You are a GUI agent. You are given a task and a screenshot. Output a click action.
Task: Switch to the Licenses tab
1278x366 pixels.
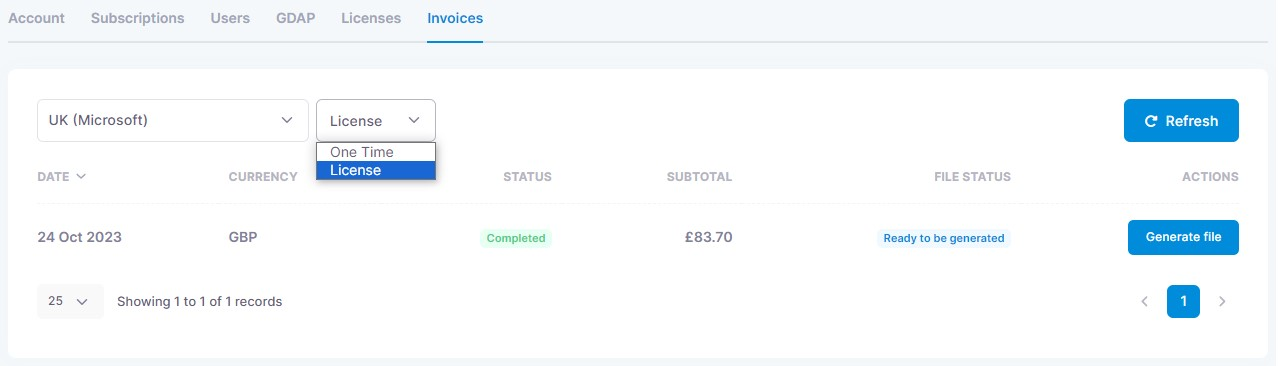pos(371,18)
